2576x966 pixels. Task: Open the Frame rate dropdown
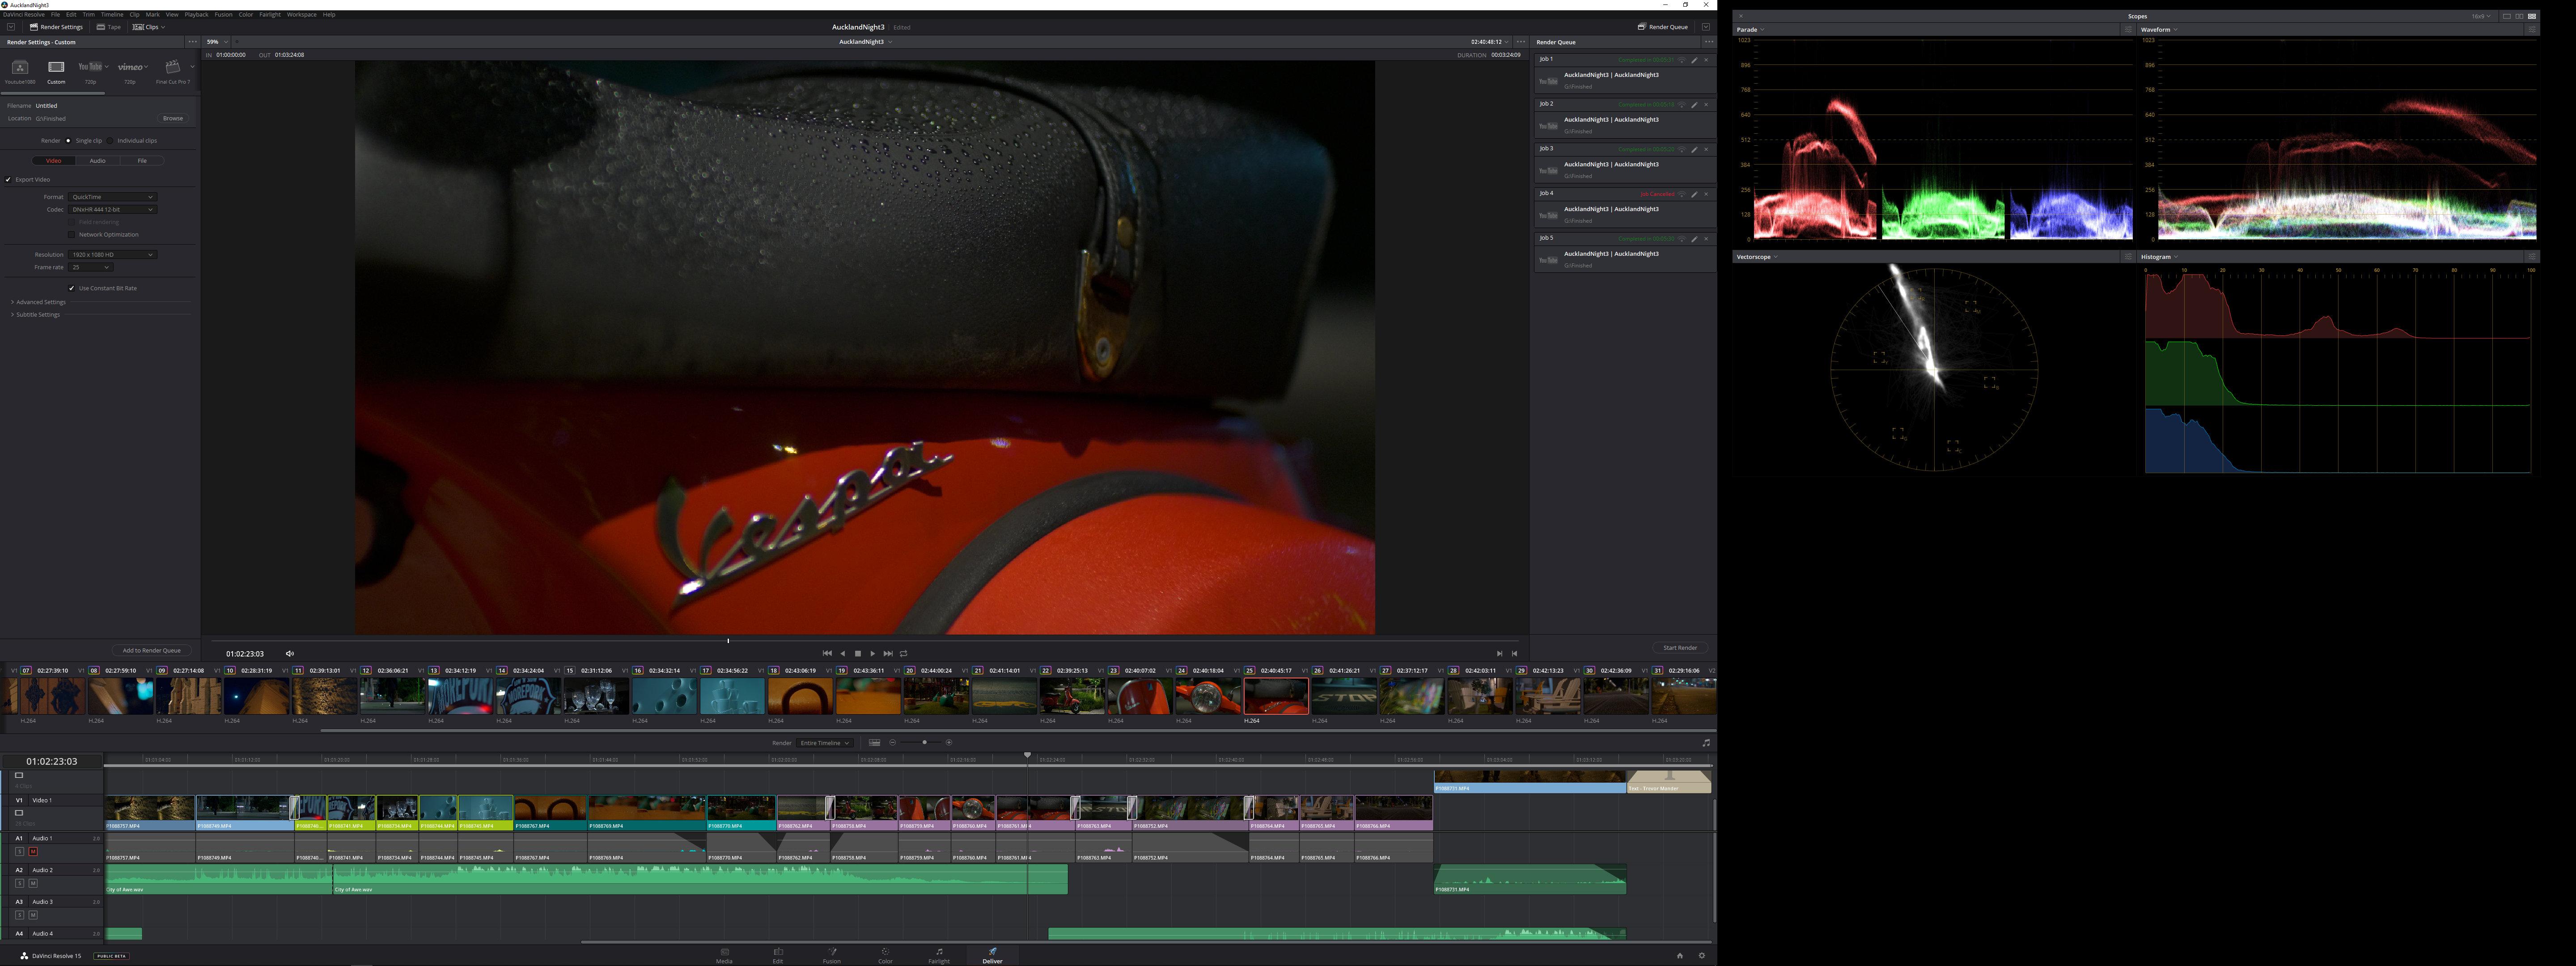pos(90,268)
